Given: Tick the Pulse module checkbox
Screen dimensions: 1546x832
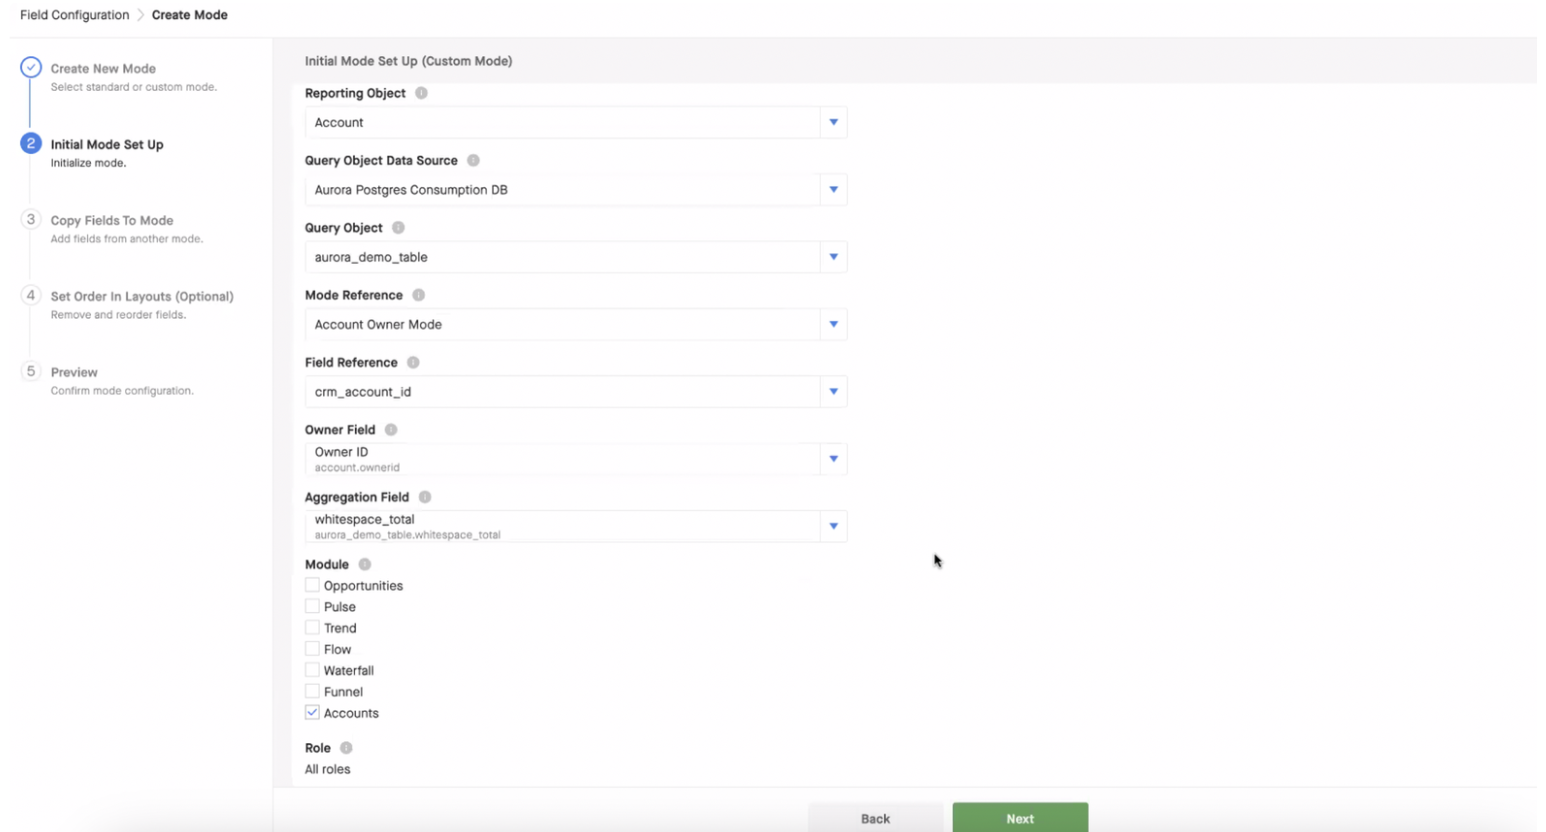Looking at the screenshot, I should tap(312, 606).
